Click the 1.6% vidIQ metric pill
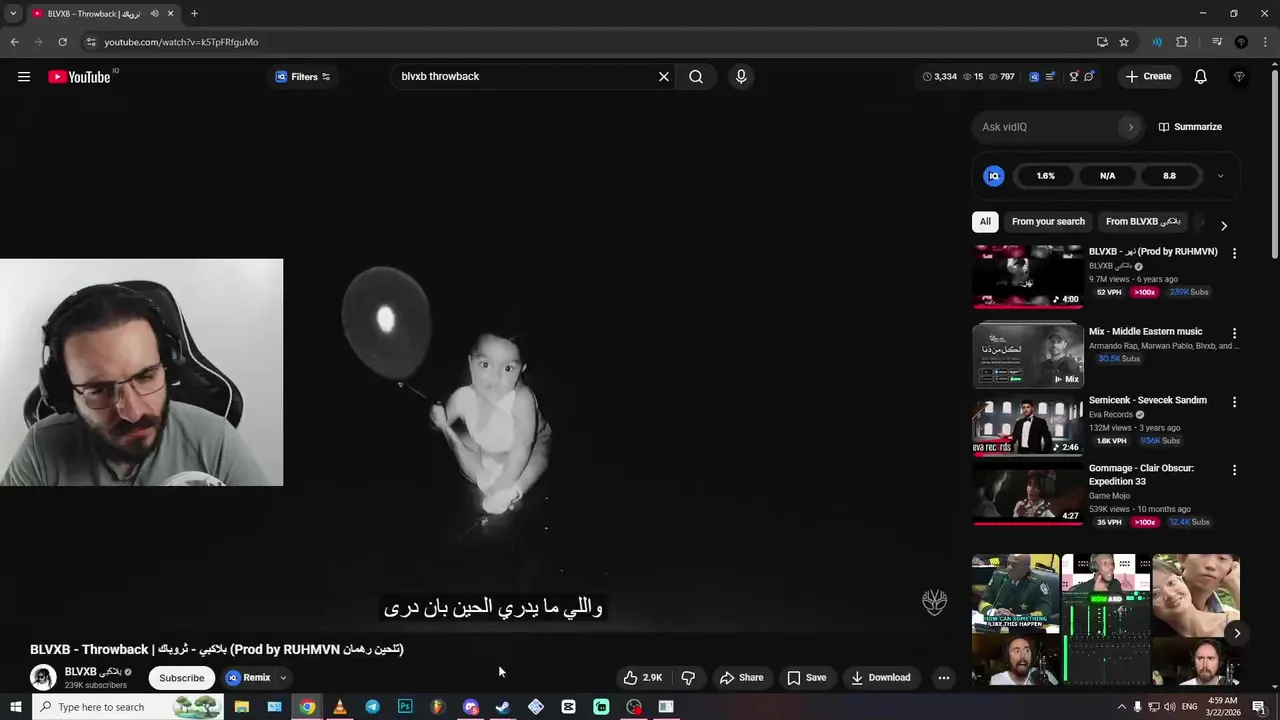This screenshot has height=720, width=1280. click(1045, 176)
